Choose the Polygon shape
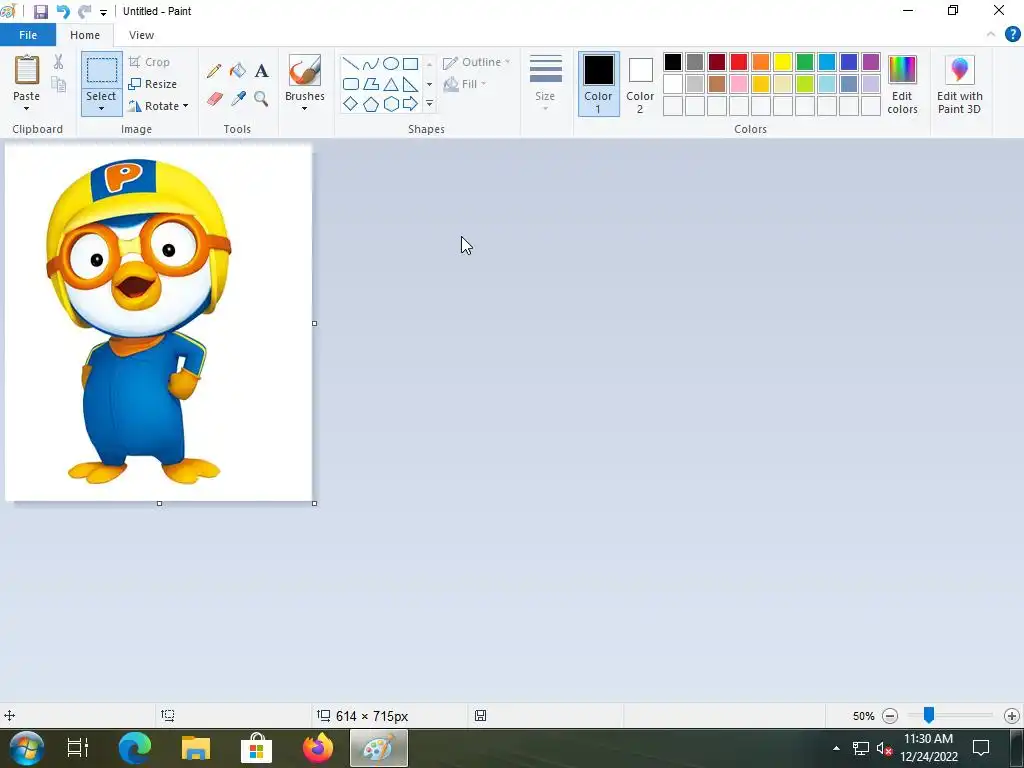This screenshot has height=768, width=1024. (x=371, y=84)
